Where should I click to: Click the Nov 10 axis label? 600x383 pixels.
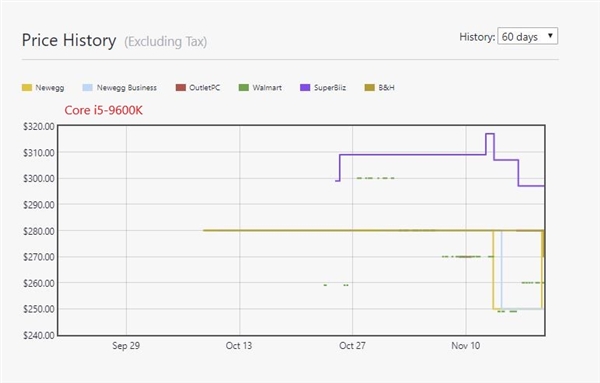click(465, 346)
